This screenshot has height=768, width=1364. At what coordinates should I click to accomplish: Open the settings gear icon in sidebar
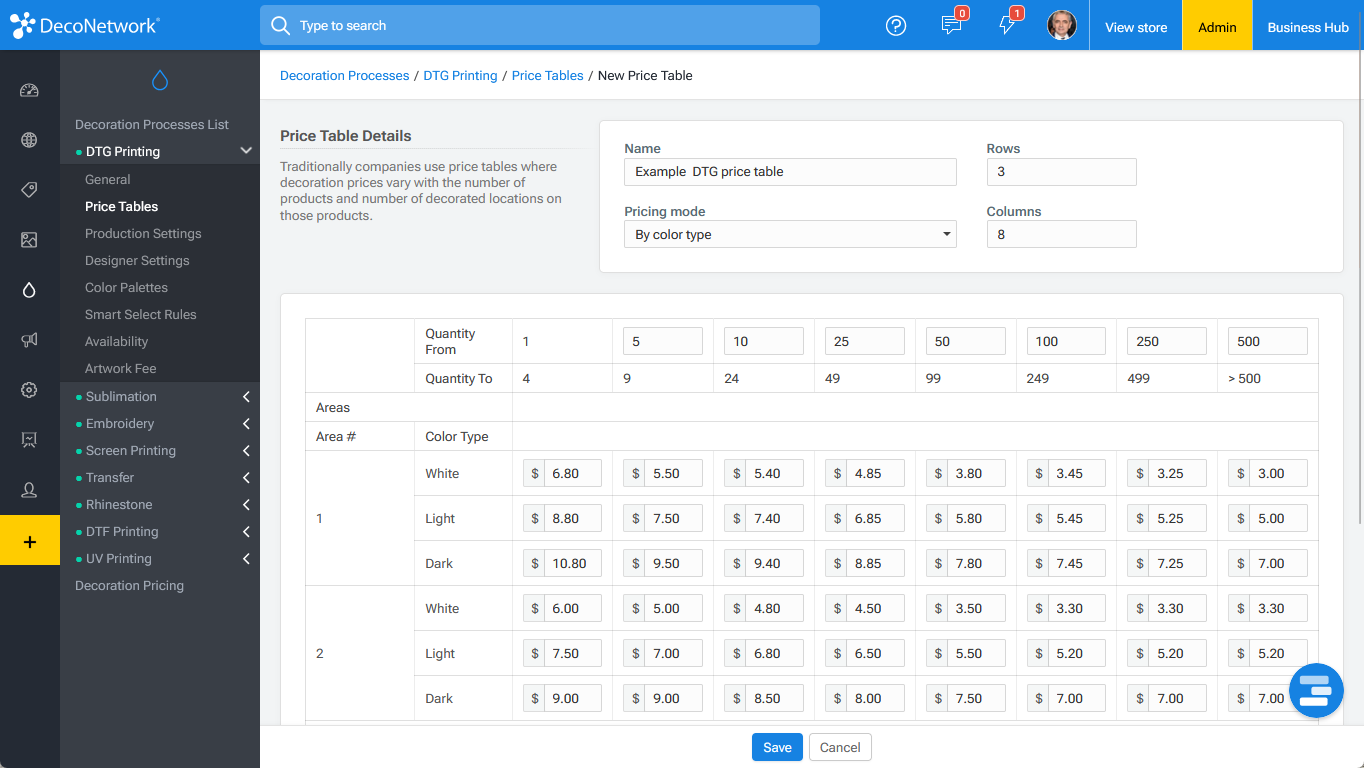pyautogui.click(x=29, y=390)
